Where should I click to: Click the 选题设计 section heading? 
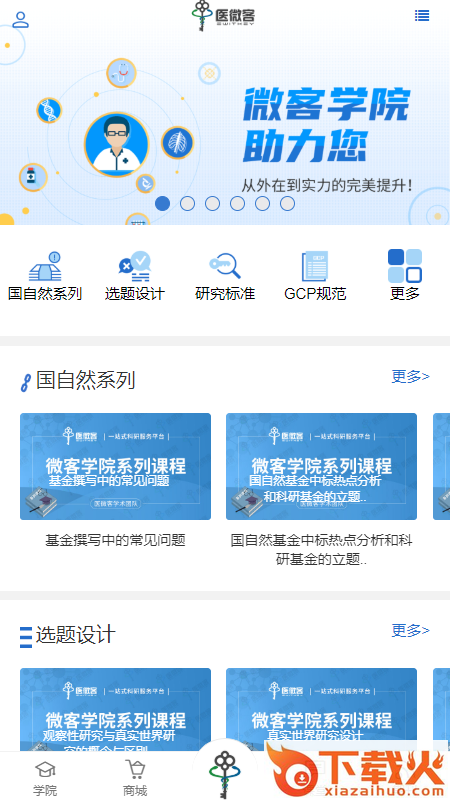(76, 635)
